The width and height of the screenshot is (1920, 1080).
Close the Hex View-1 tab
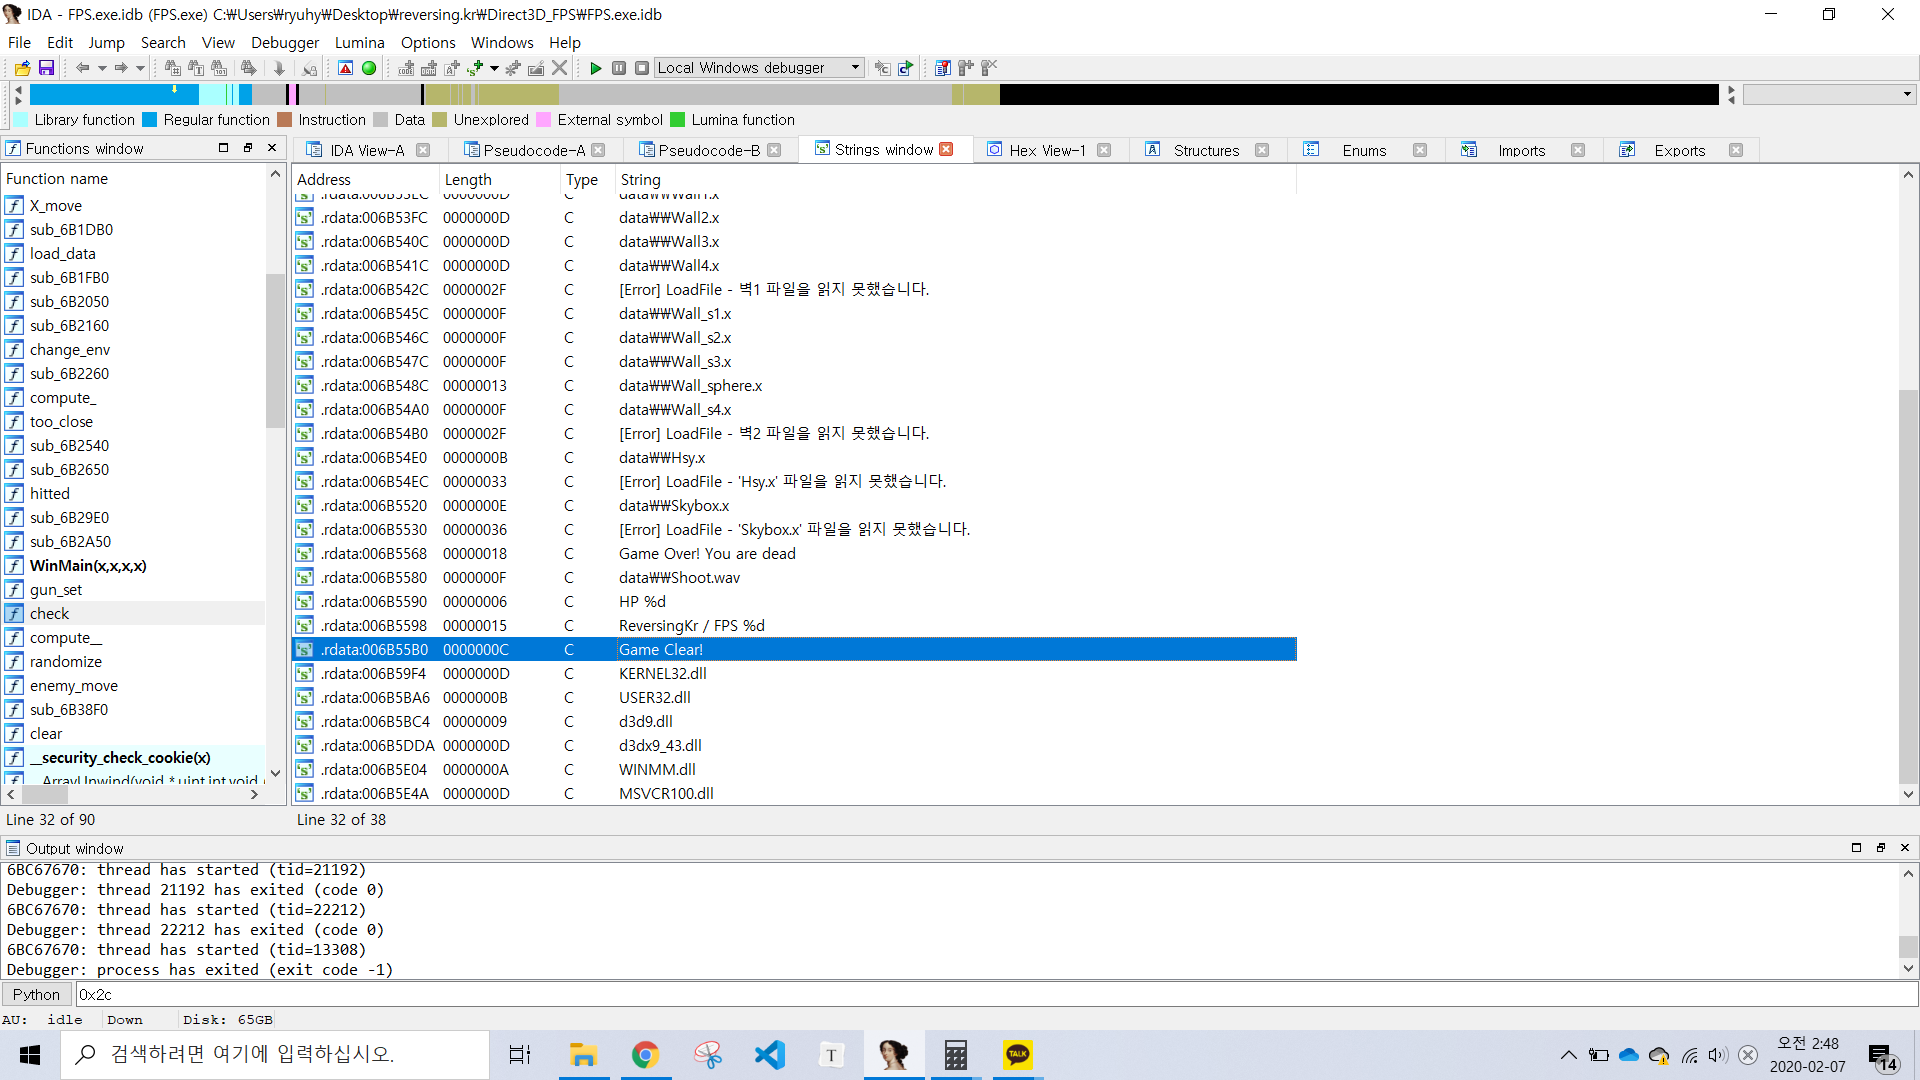[1104, 150]
